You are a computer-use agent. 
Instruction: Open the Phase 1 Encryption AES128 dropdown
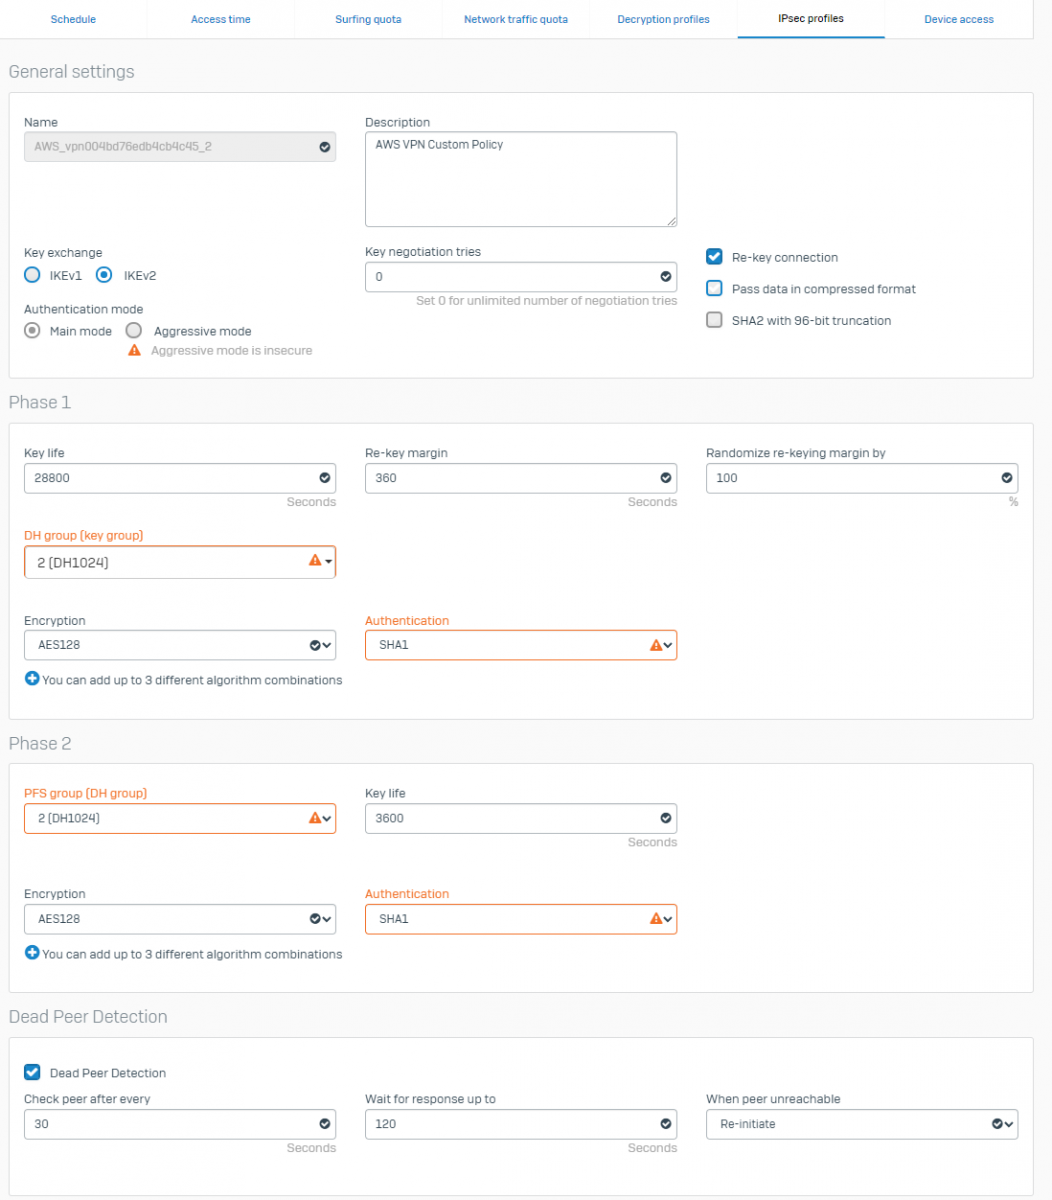pyautogui.click(x=180, y=645)
